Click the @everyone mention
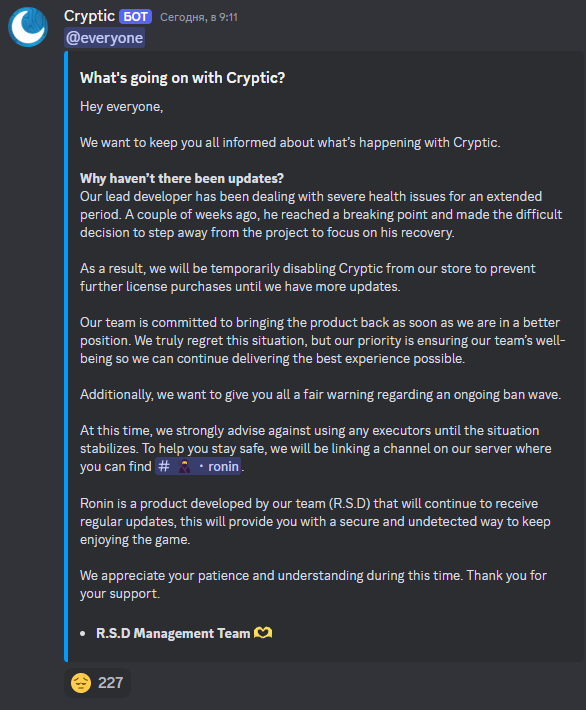The height and width of the screenshot is (710, 586). pos(105,38)
